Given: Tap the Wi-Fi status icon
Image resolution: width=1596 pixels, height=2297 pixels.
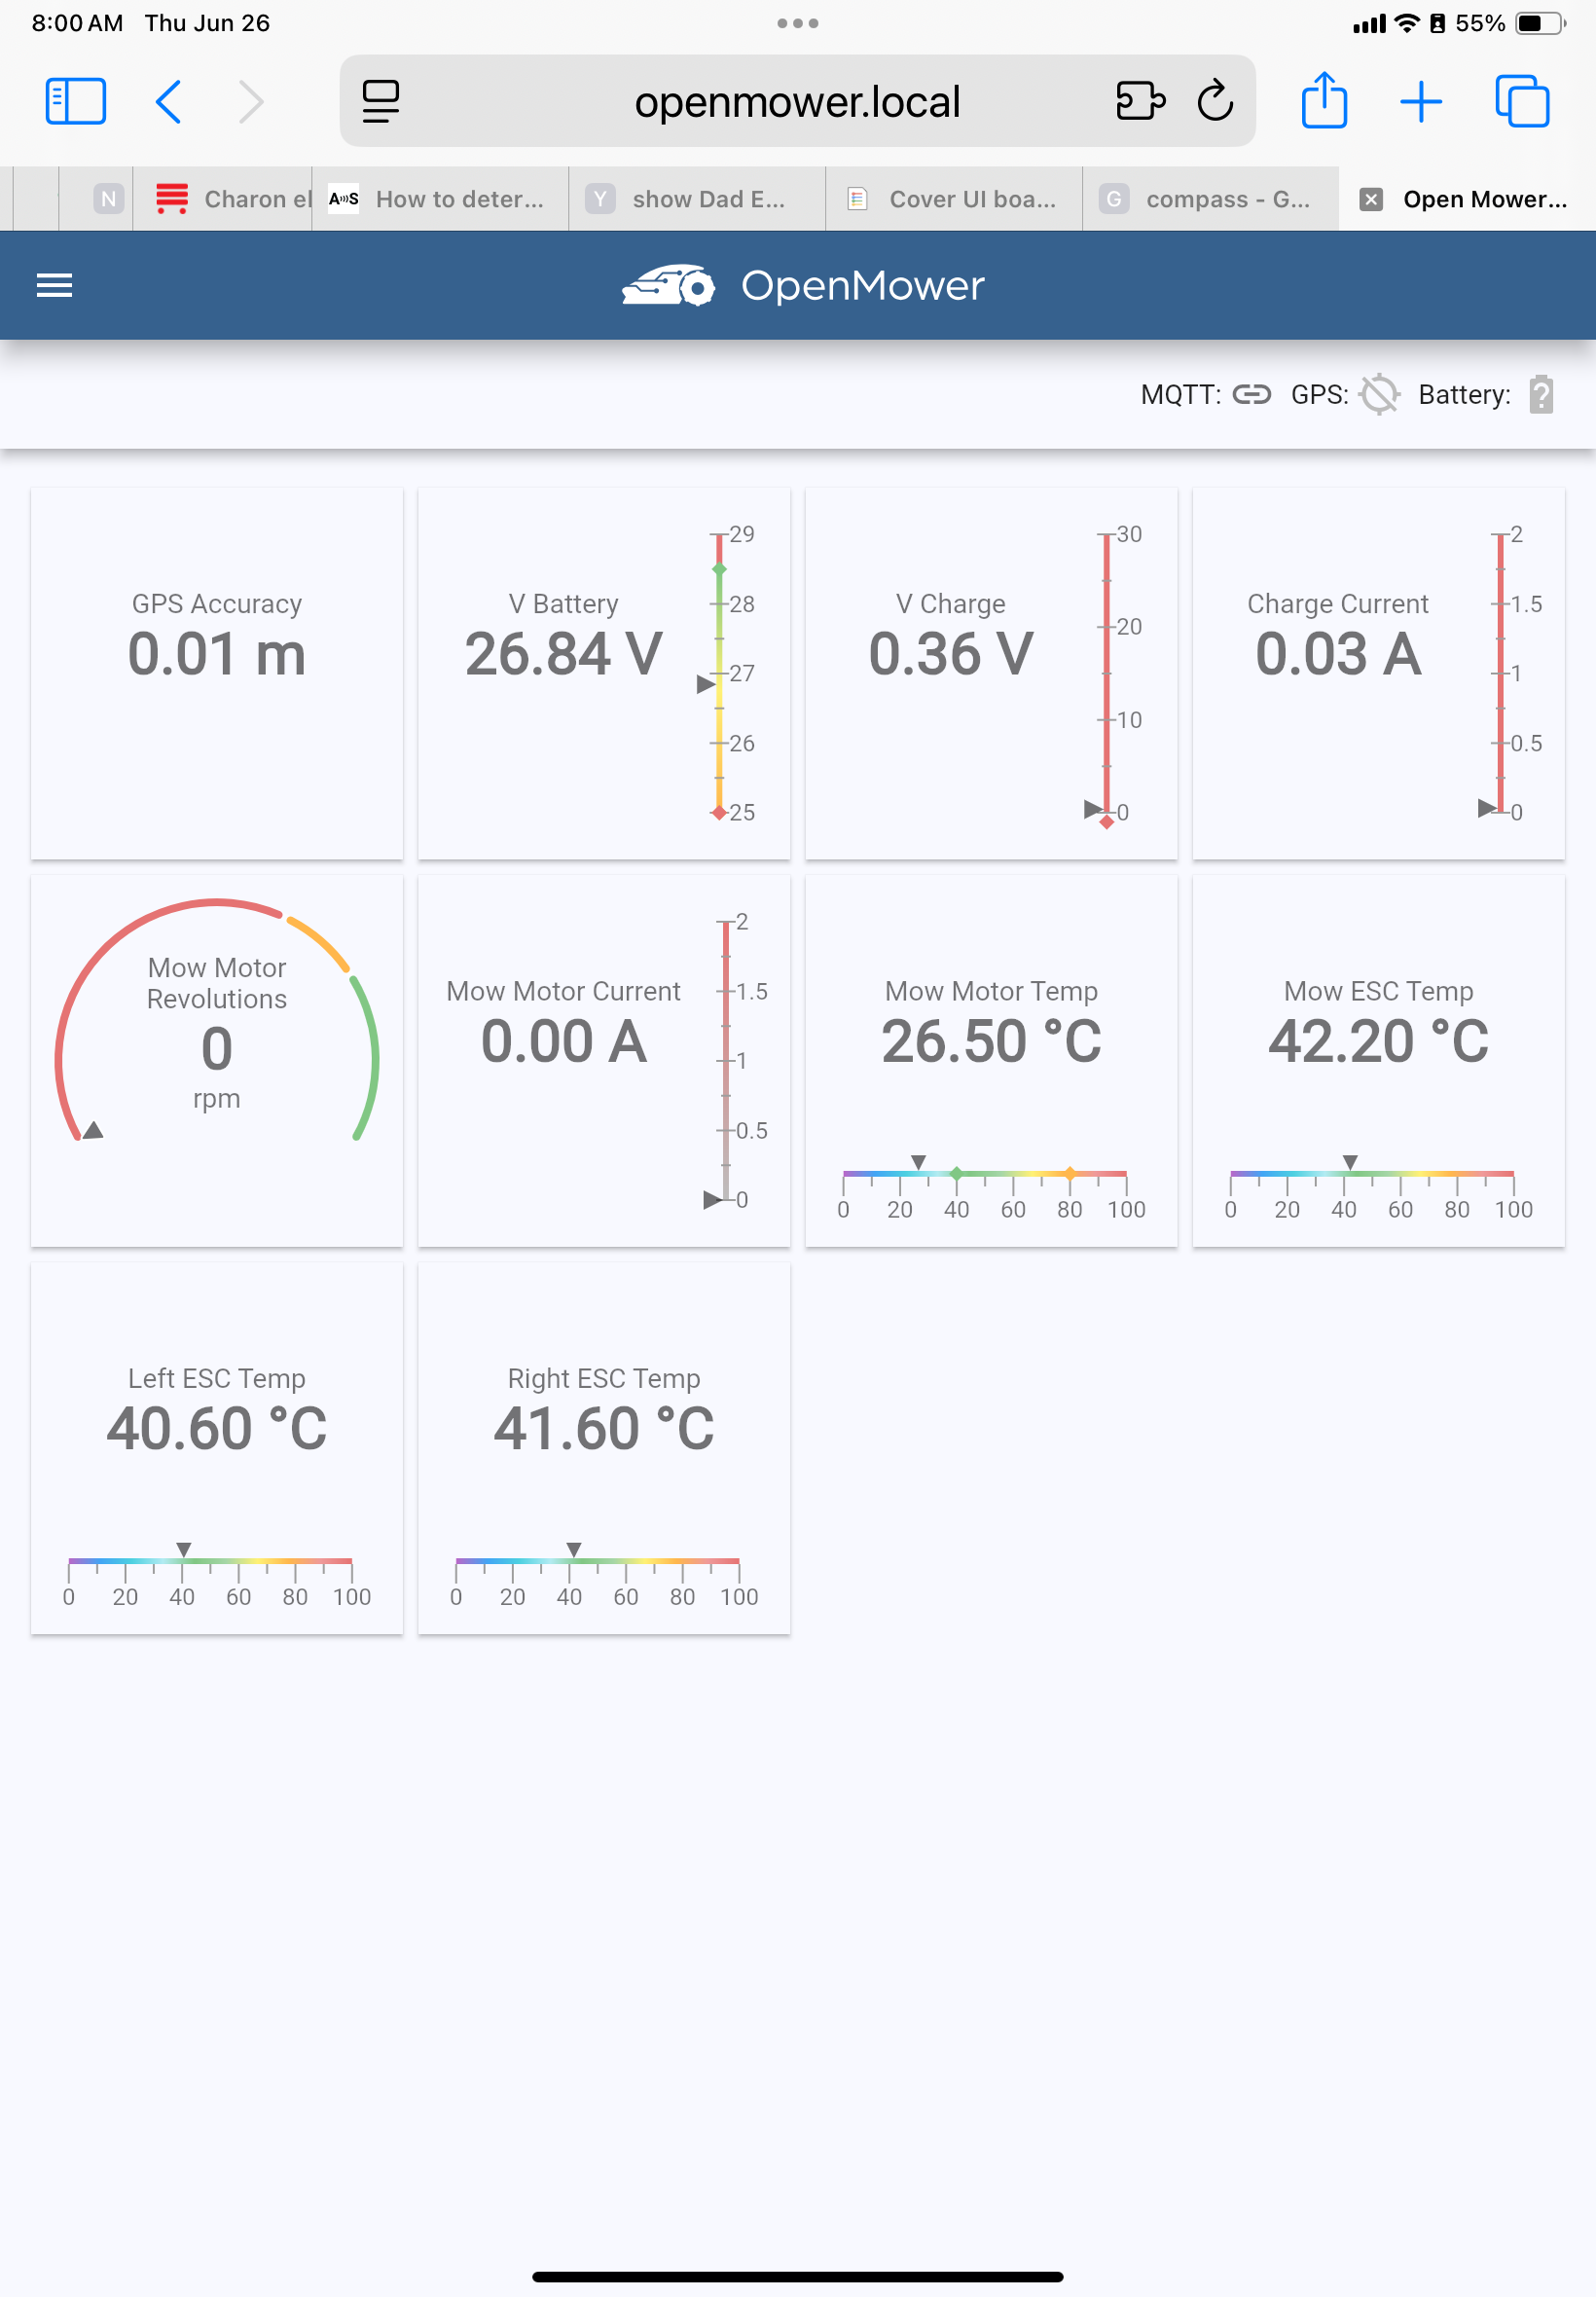Looking at the screenshot, I should 1407,23.
